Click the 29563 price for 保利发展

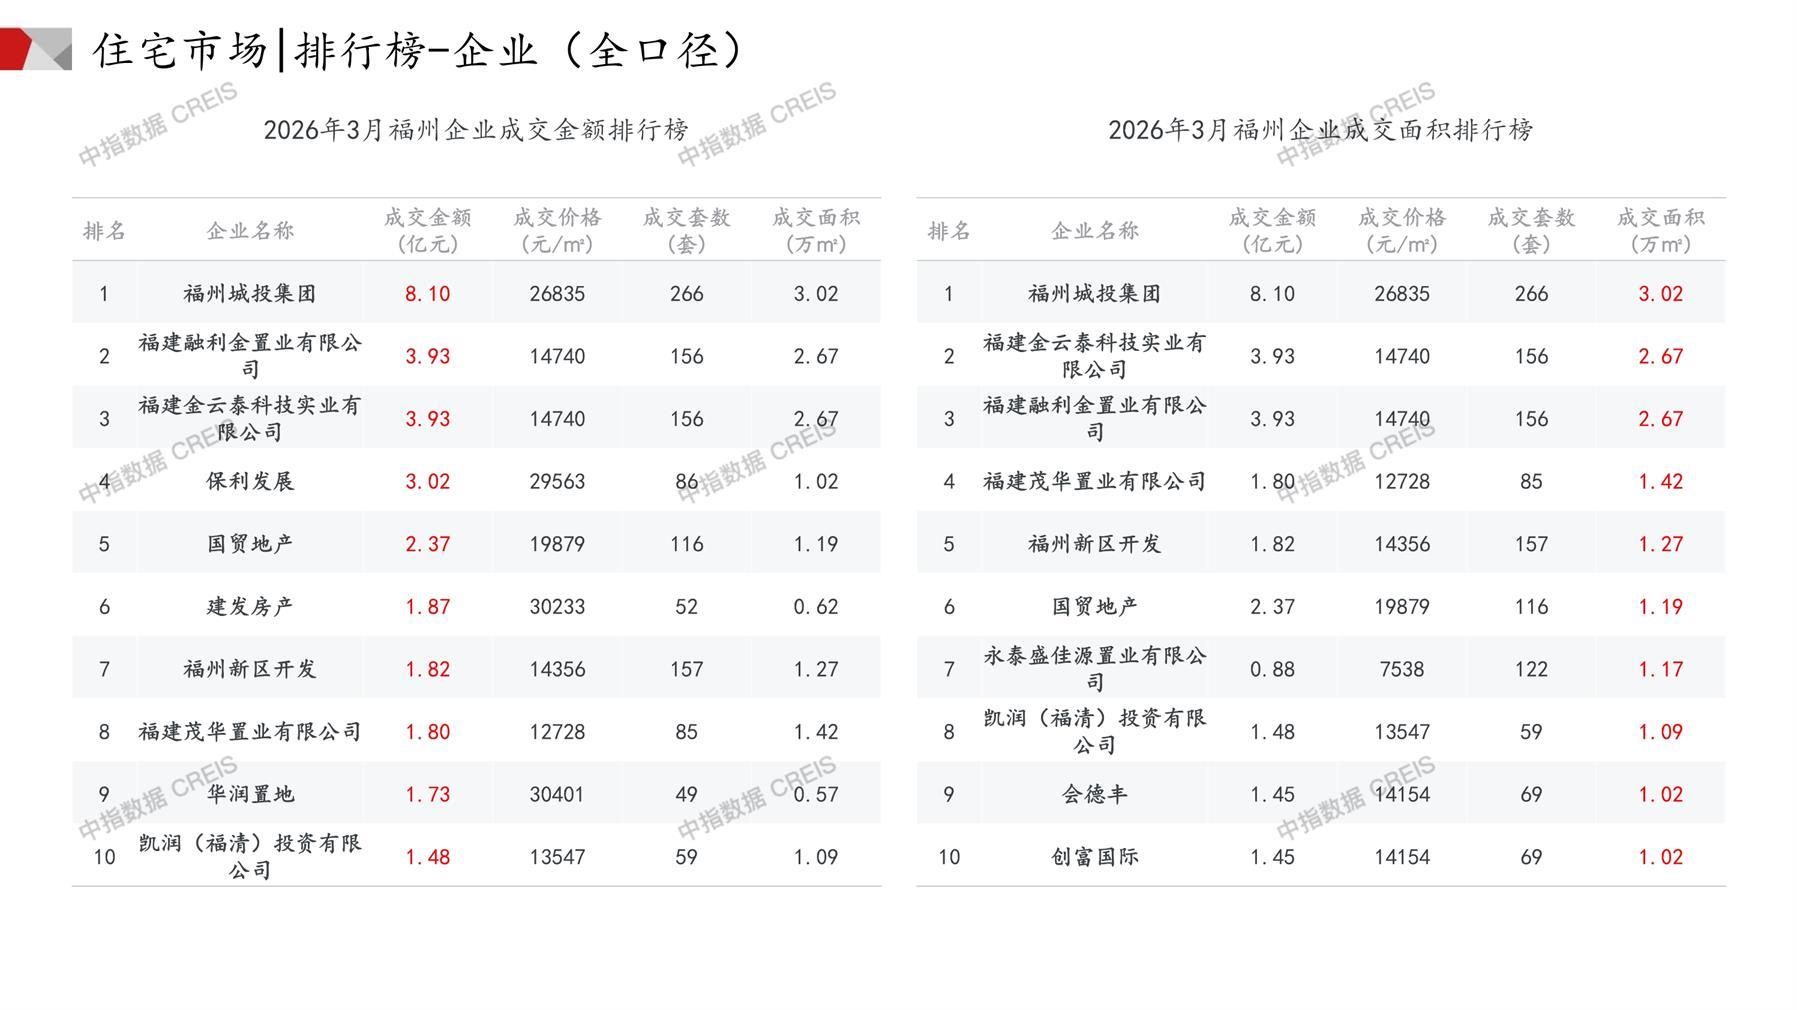pyautogui.click(x=557, y=481)
